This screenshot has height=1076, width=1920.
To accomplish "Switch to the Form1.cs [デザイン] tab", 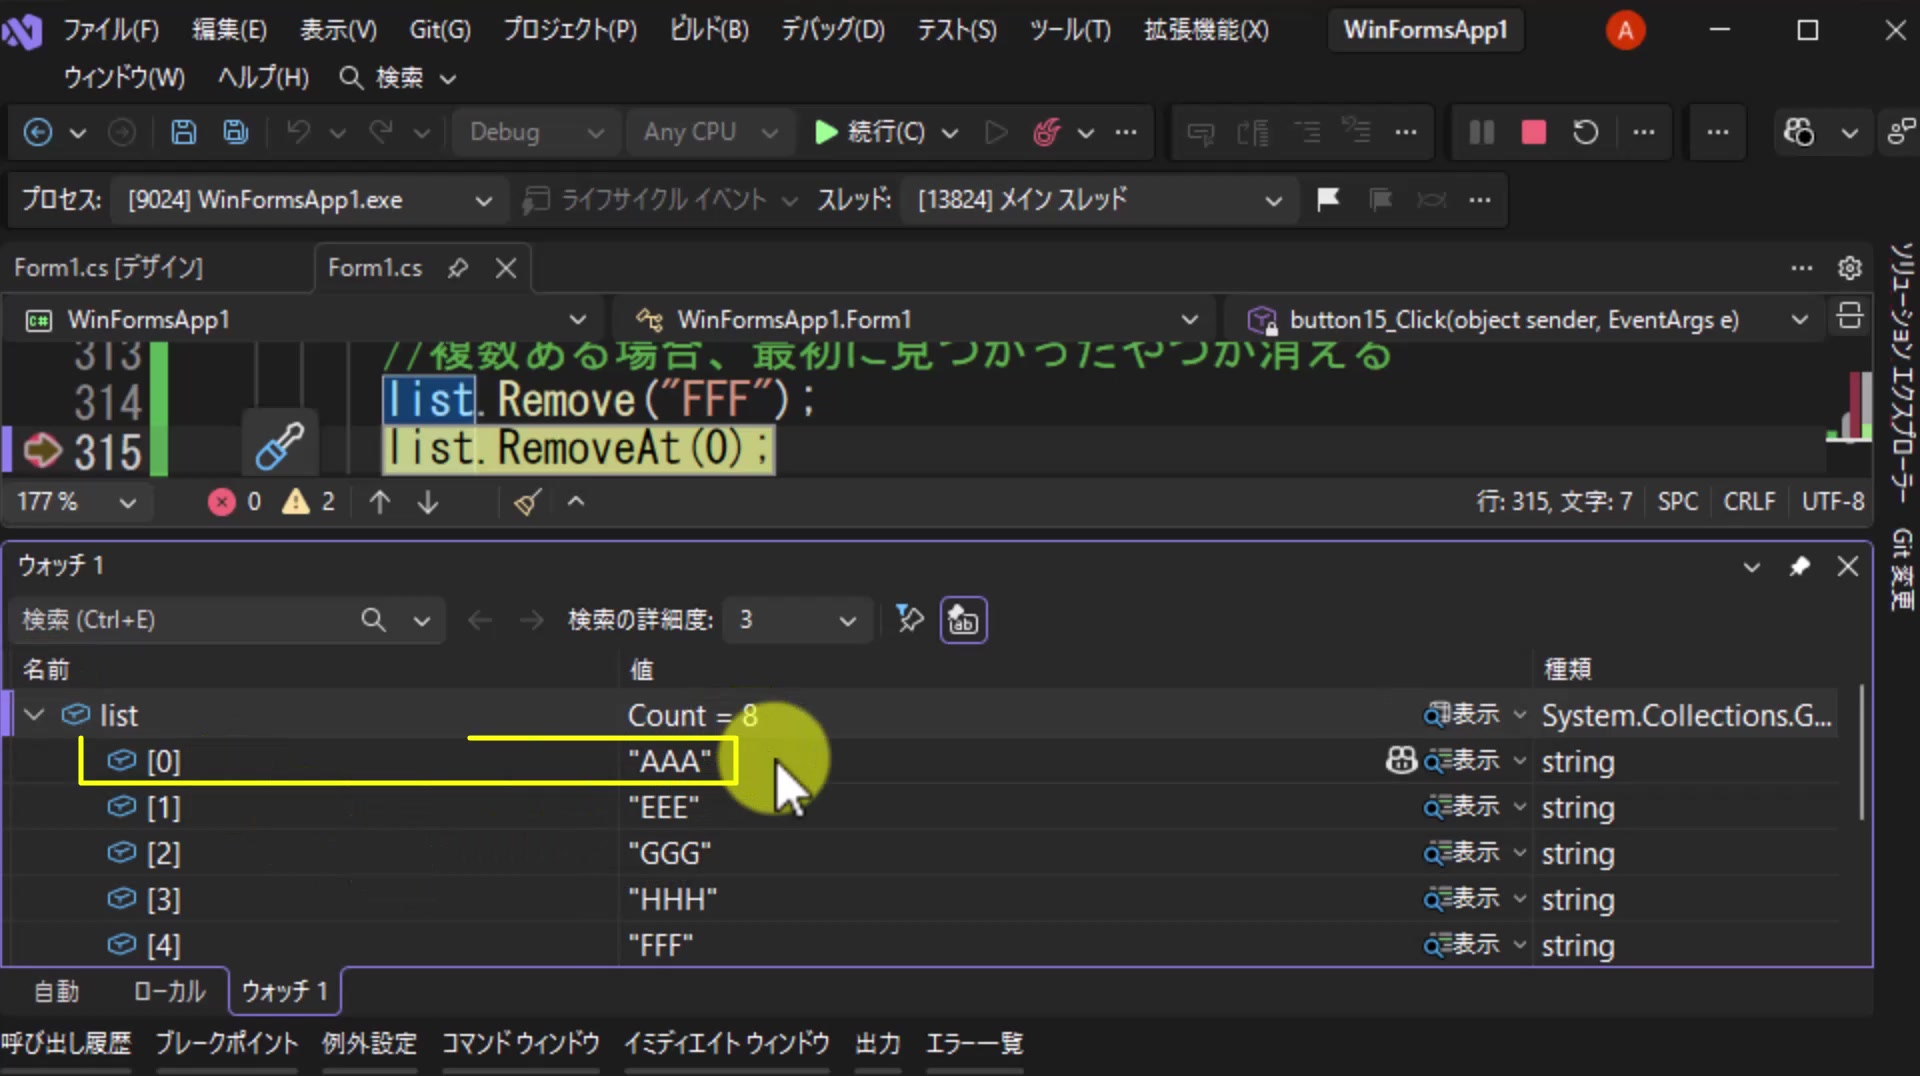I will point(108,268).
